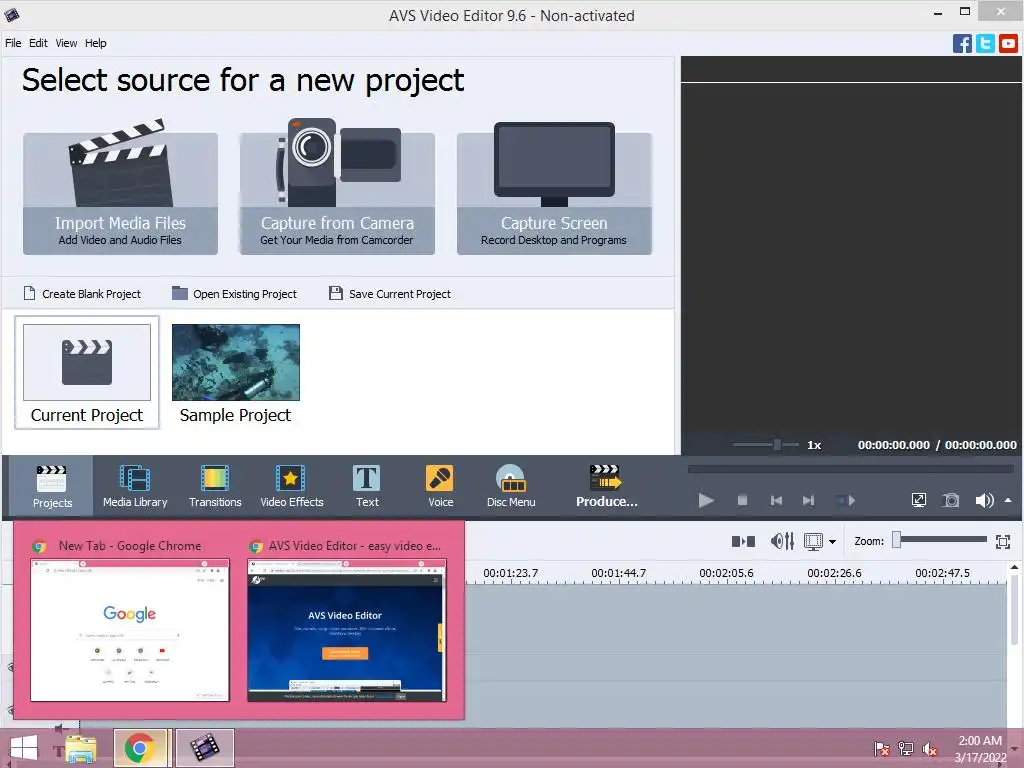Click the split timeline icon

click(743, 541)
